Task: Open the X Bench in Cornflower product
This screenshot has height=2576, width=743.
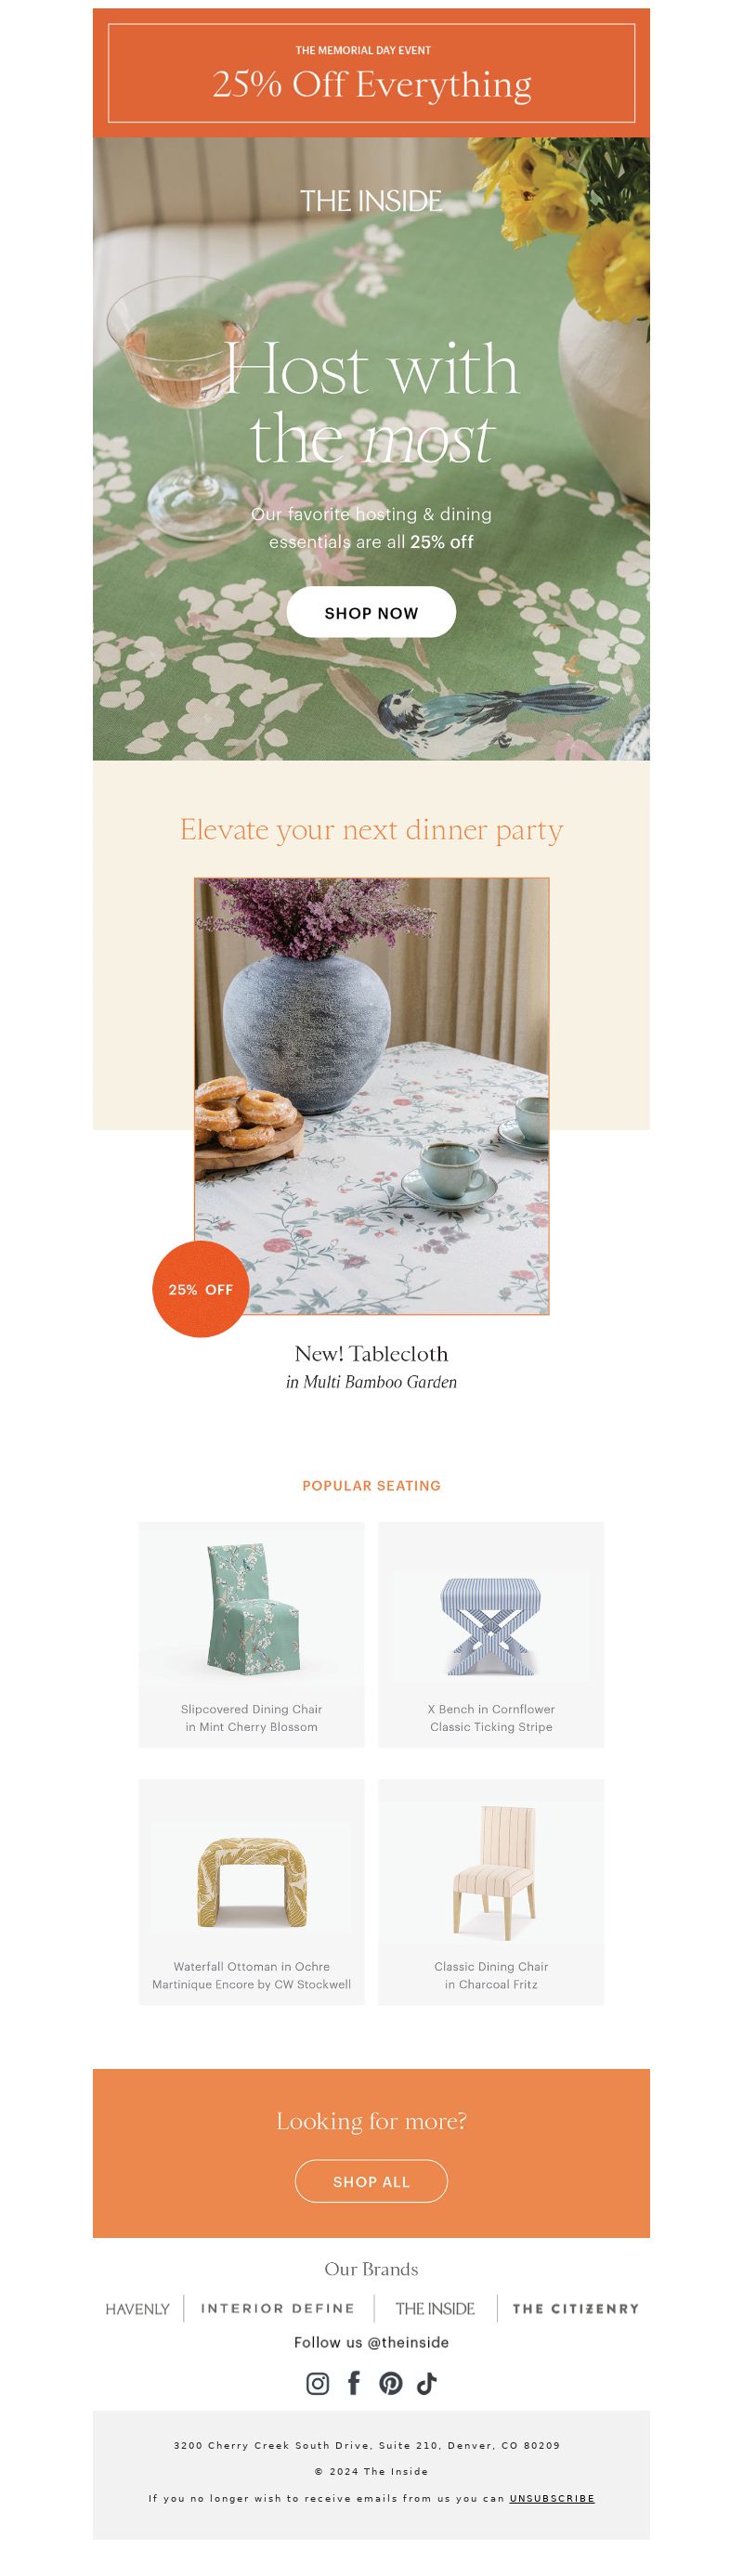Action: point(491,1635)
